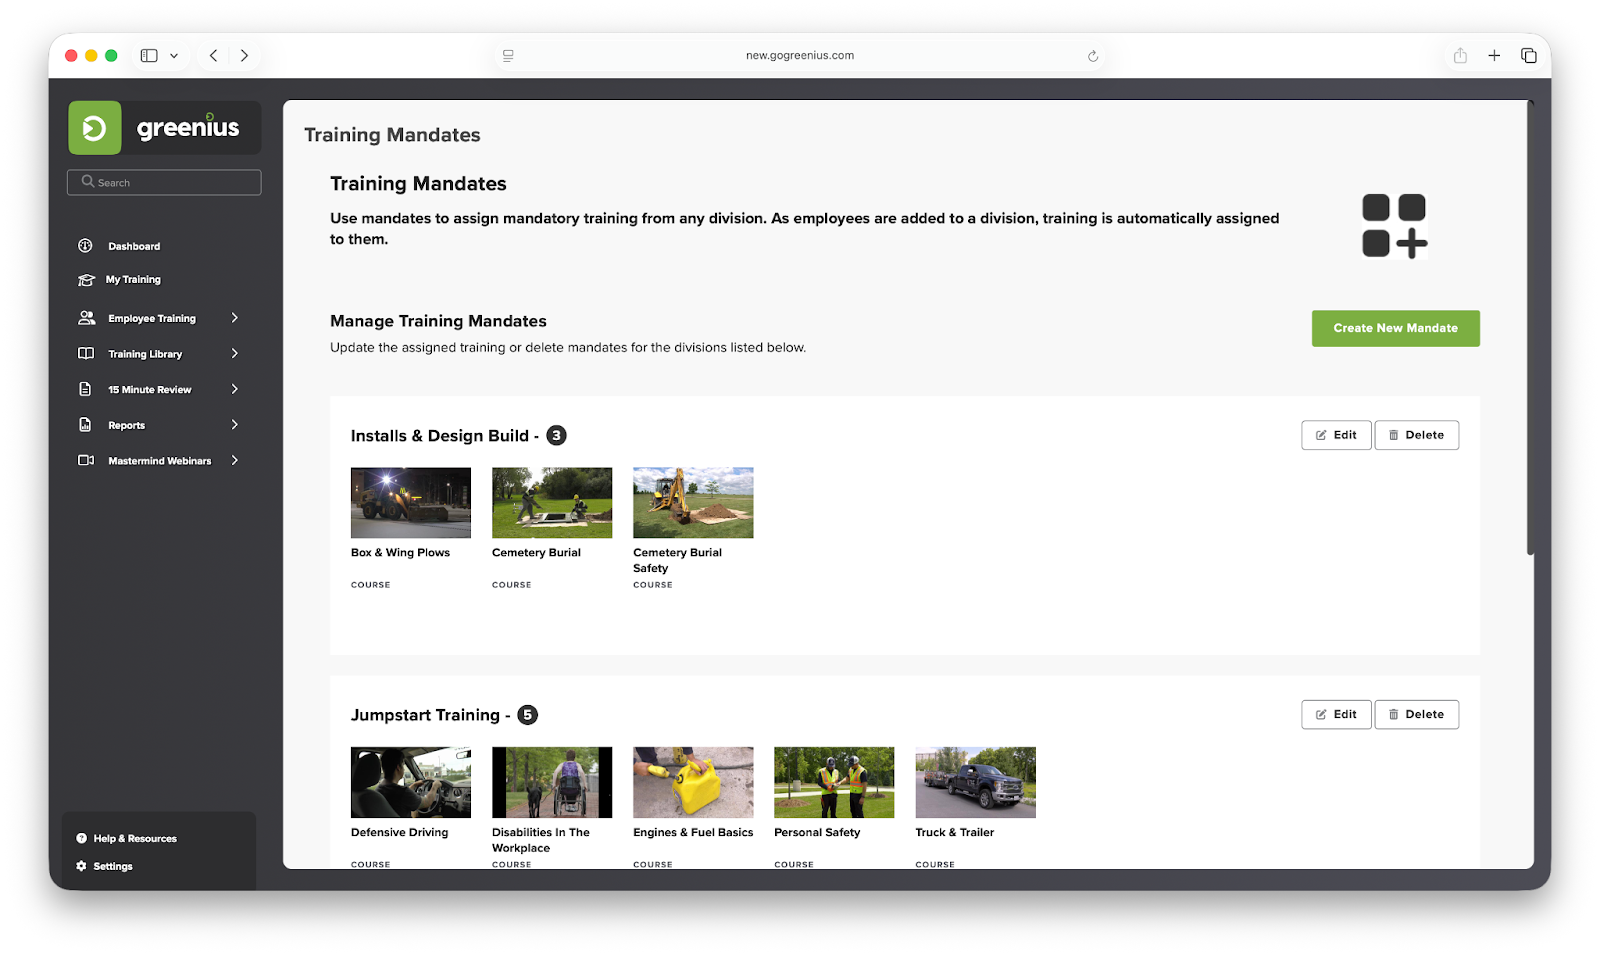Expand the 15 Minute Review chevron
Image resolution: width=1600 pixels, height=955 pixels.
235,389
